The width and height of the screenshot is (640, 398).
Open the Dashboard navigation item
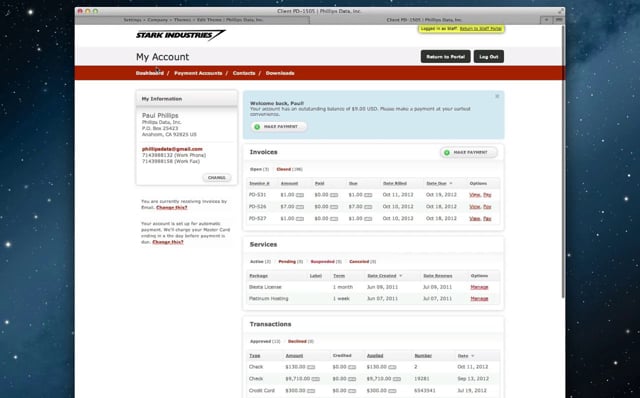pos(150,73)
